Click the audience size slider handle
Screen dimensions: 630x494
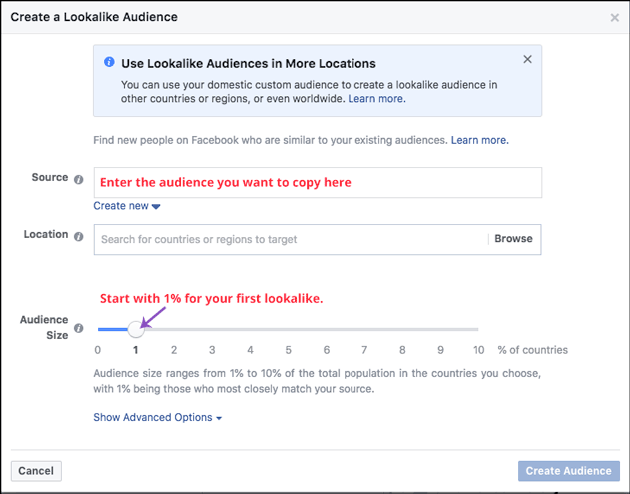point(136,329)
